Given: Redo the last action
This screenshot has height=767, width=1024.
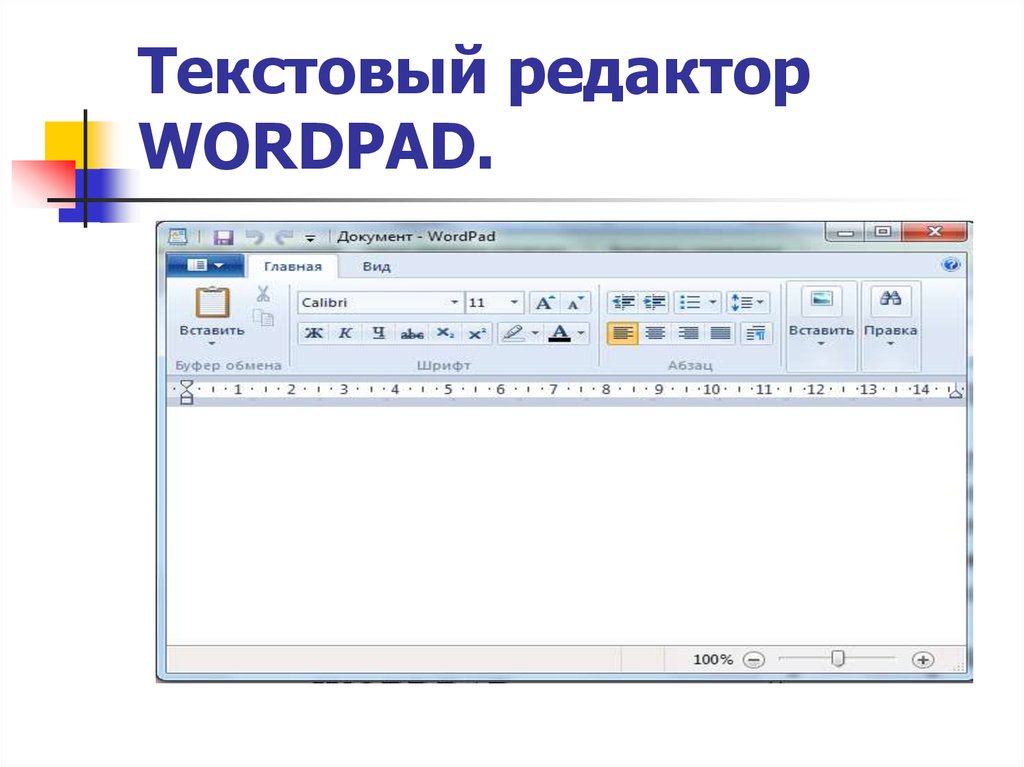Looking at the screenshot, I should pos(284,237).
